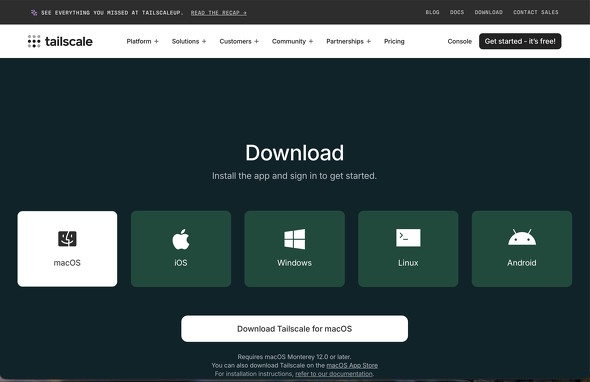This screenshot has width=590, height=382.
Task: Click the Linux terminal icon
Action: click(x=408, y=237)
